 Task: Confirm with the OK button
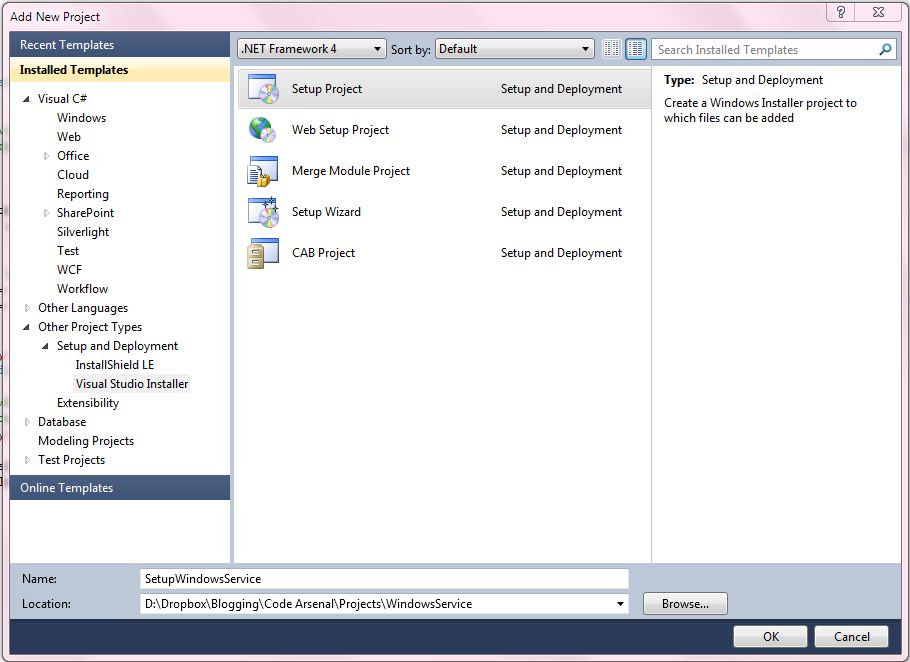(x=769, y=636)
